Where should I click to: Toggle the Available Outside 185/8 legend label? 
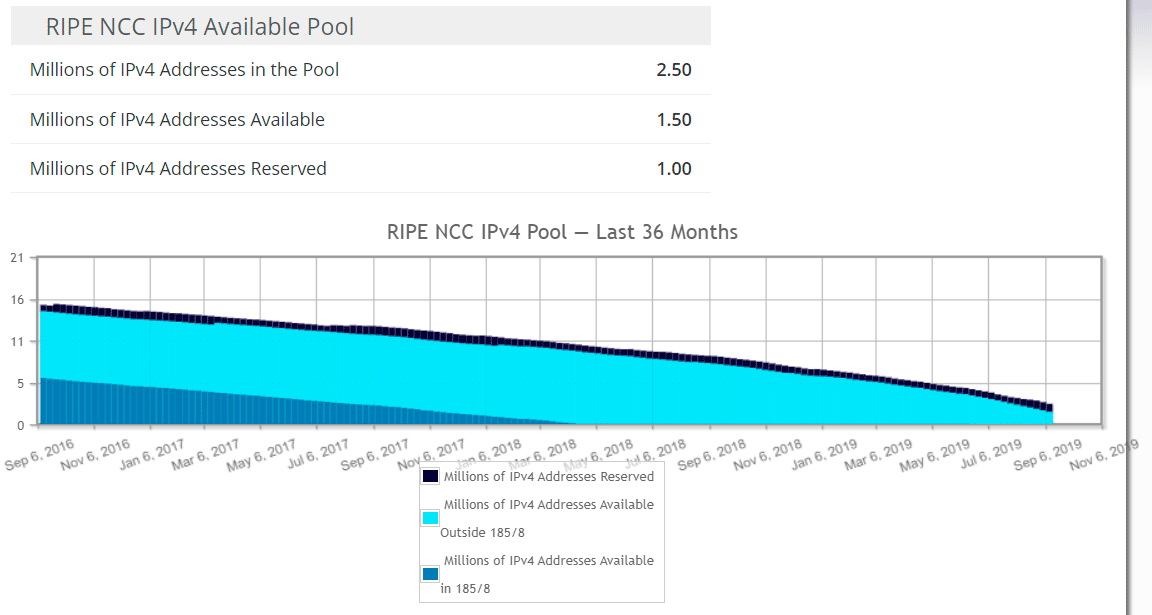(548, 505)
